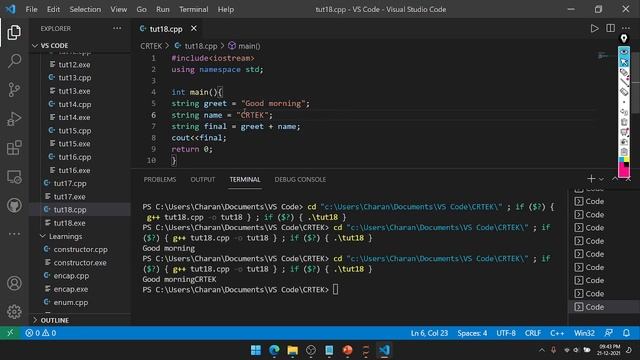Select the cursor tool in annotation toolbar
This screenshot has height=360, width=640.
624,62
